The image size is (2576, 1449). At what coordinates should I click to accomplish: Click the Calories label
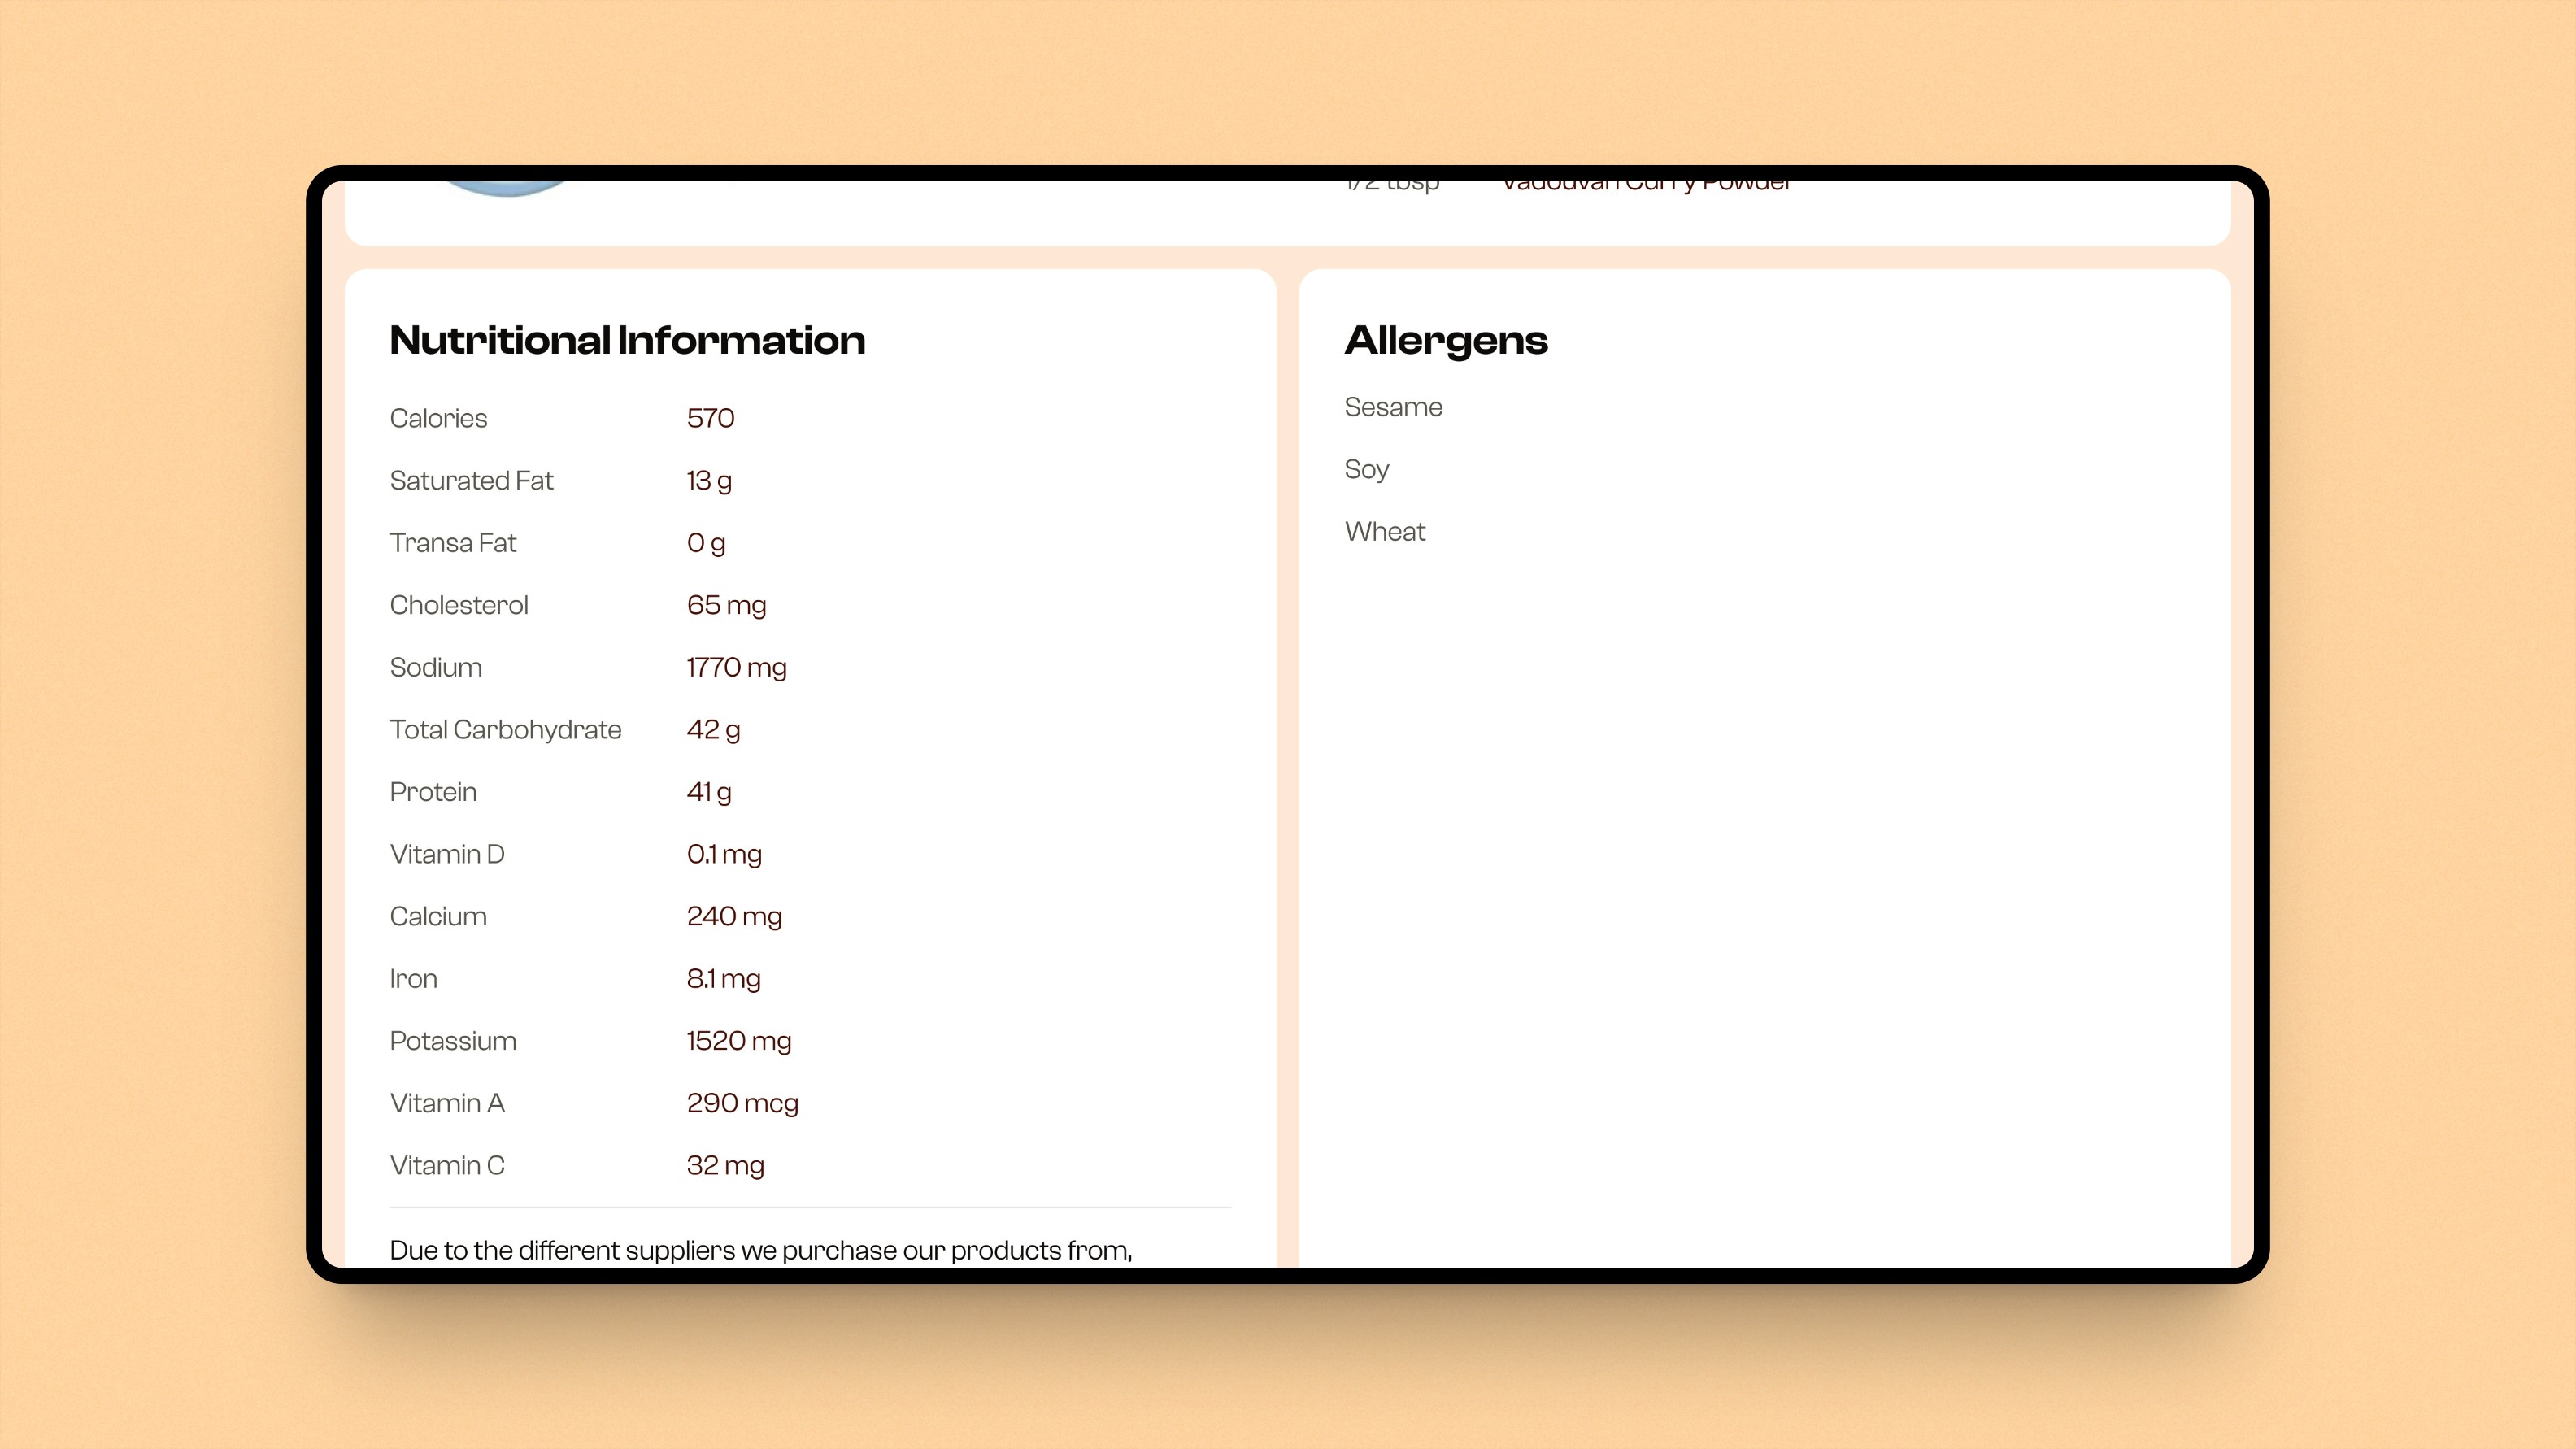(438, 418)
